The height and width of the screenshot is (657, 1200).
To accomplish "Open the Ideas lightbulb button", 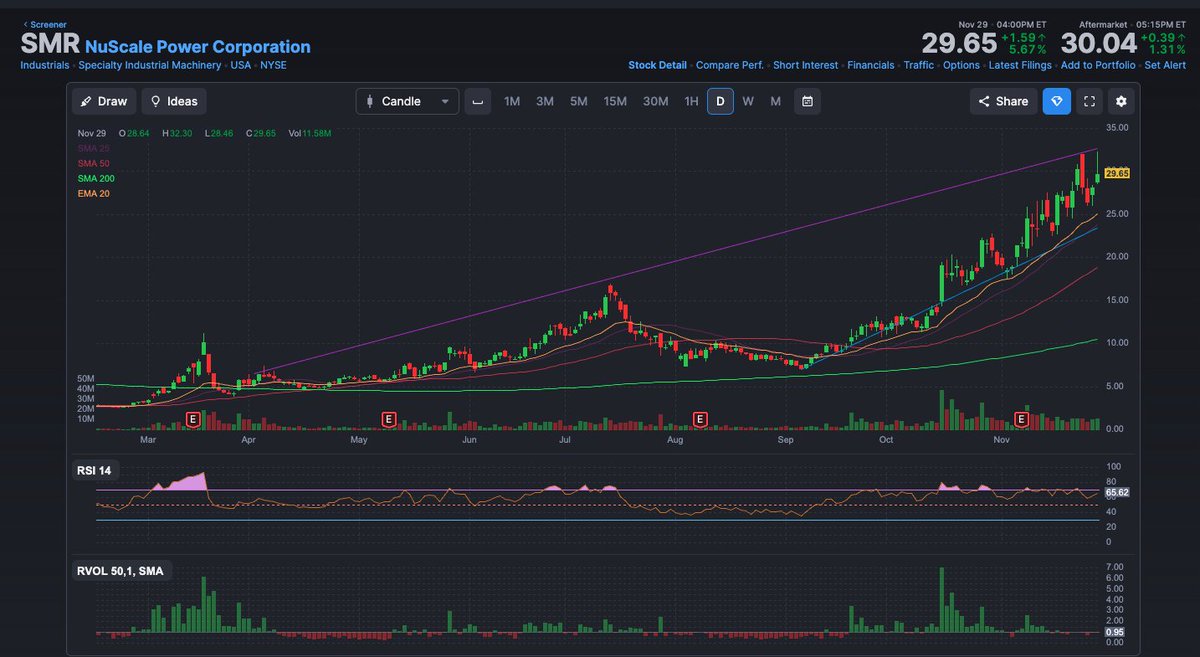I will 174,101.
